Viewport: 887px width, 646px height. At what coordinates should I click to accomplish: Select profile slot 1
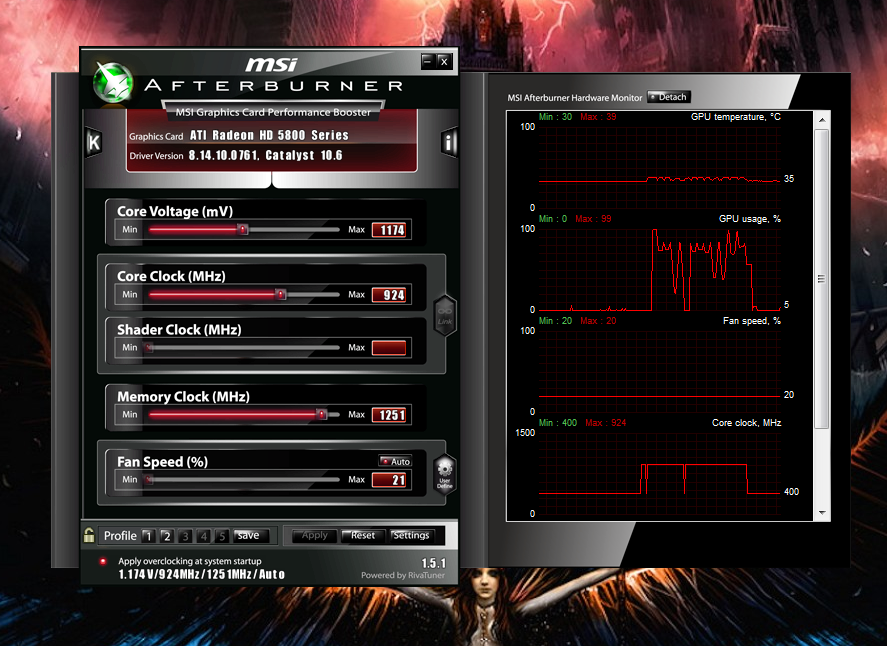pyautogui.click(x=147, y=536)
